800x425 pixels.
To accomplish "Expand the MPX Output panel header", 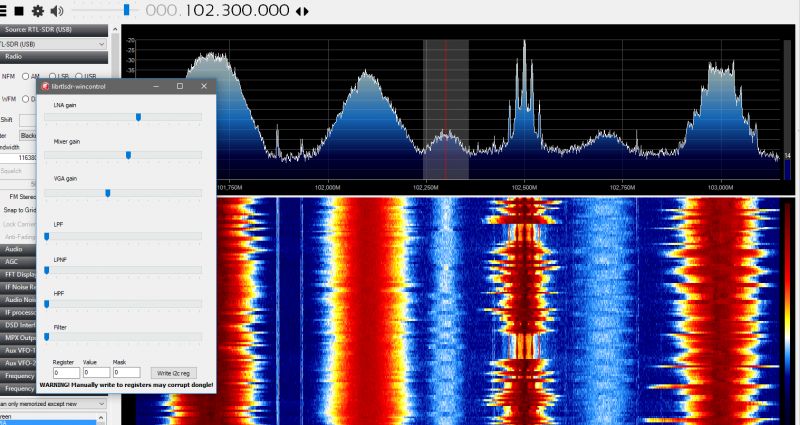I will [18, 338].
